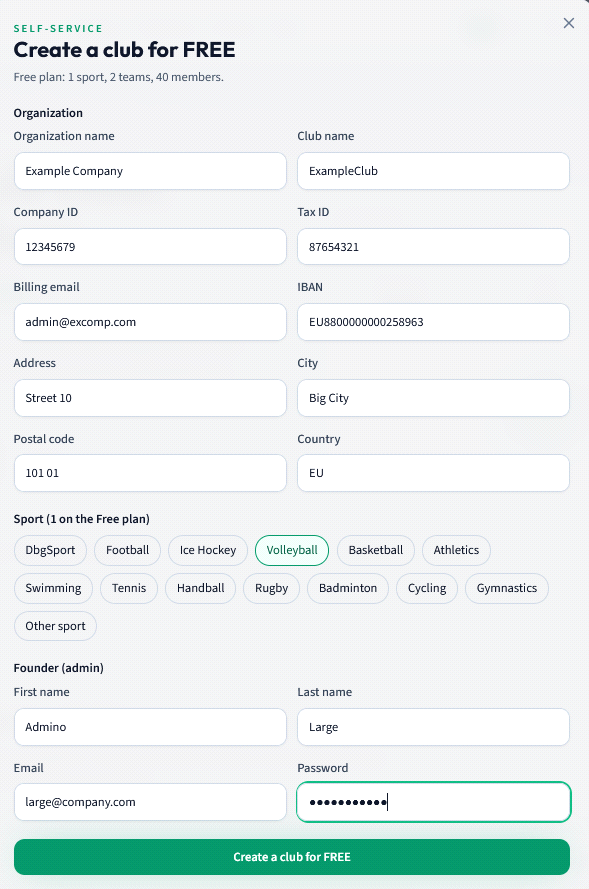The image size is (589, 889).
Task: Click the Create a club for FREE button
Action: pos(292,857)
